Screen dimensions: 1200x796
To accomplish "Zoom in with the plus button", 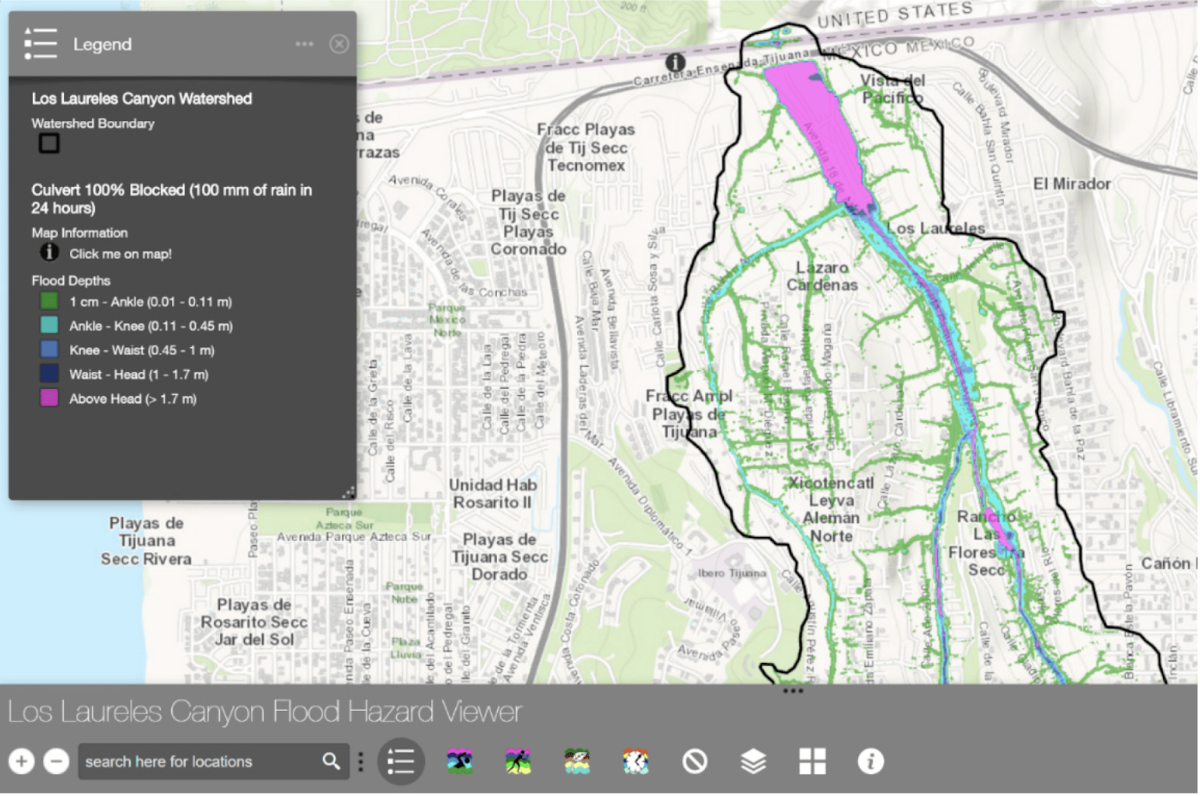I will click(x=21, y=762).
